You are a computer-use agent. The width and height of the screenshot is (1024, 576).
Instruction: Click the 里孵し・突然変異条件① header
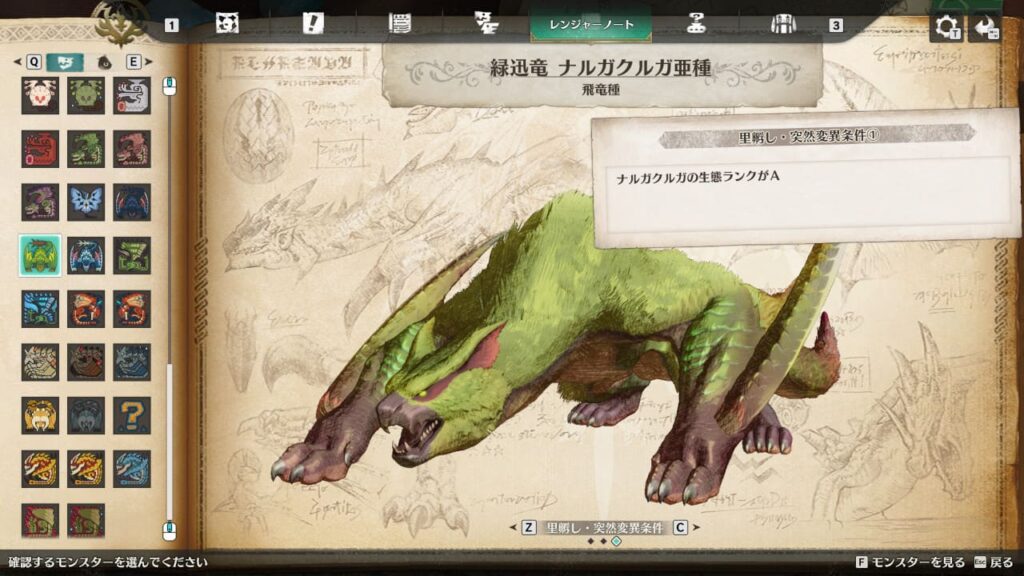808,136
